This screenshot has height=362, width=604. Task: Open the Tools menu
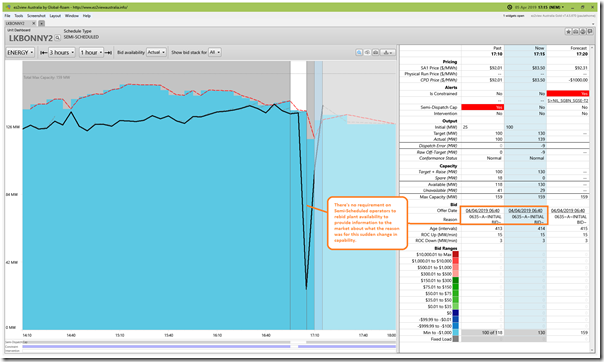tap(18, 16)
